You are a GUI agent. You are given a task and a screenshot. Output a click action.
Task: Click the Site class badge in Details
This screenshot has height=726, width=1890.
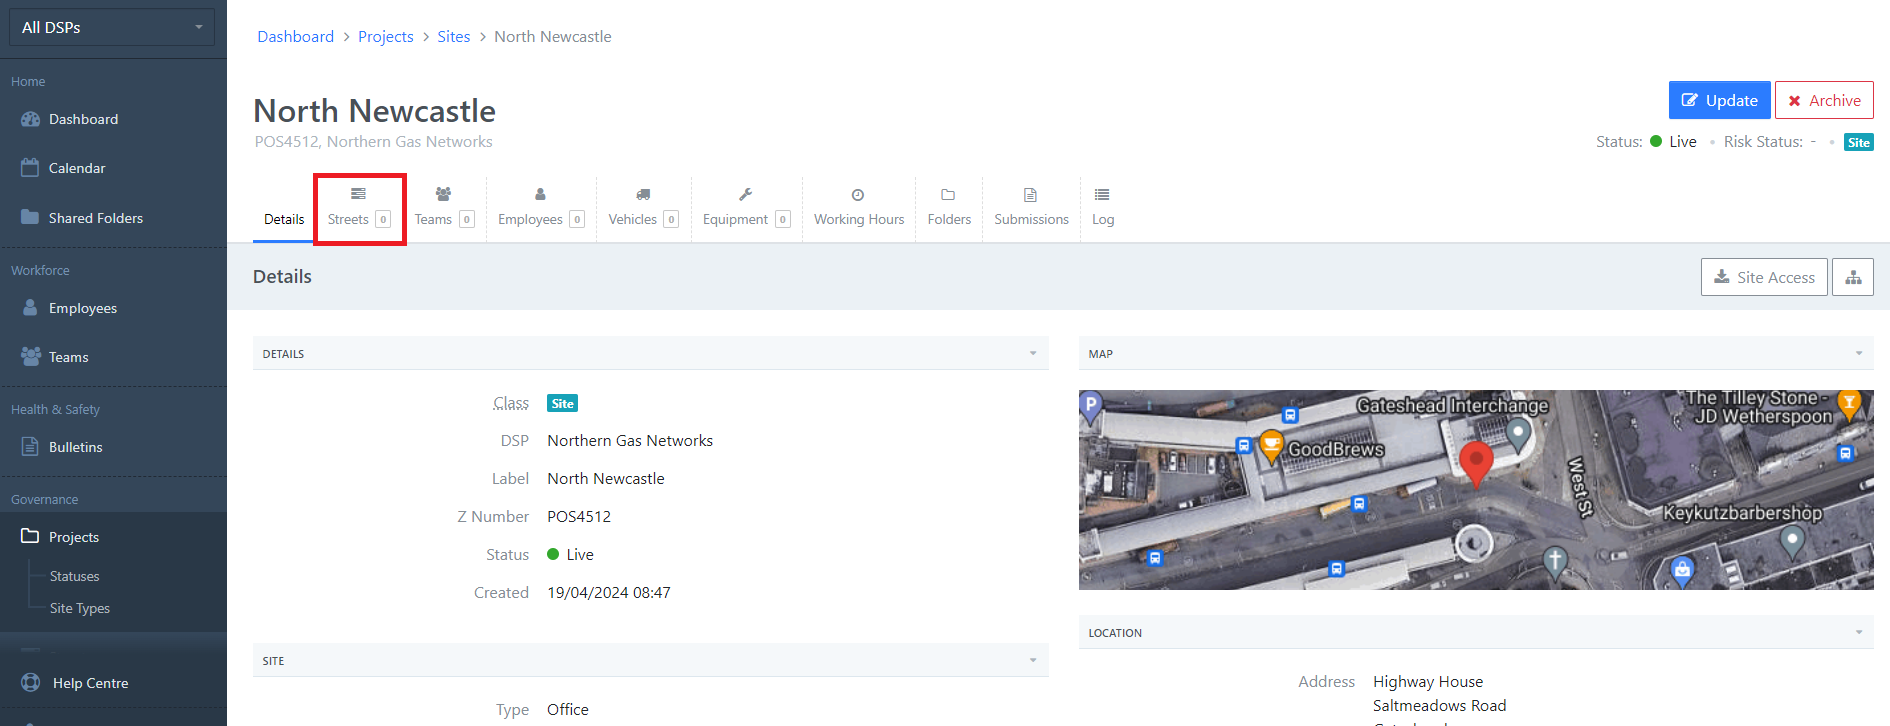click(562, 403)
